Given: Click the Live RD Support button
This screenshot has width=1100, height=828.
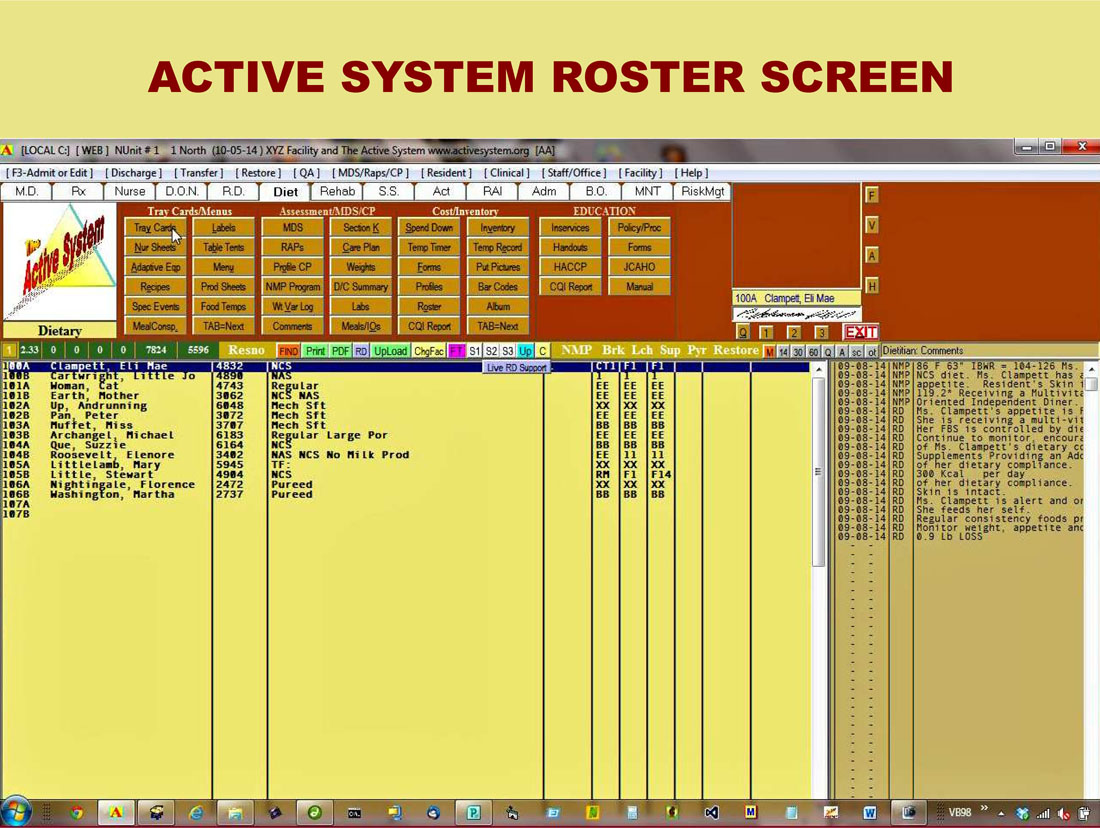Looking at the screenshot, I should 517,368.
